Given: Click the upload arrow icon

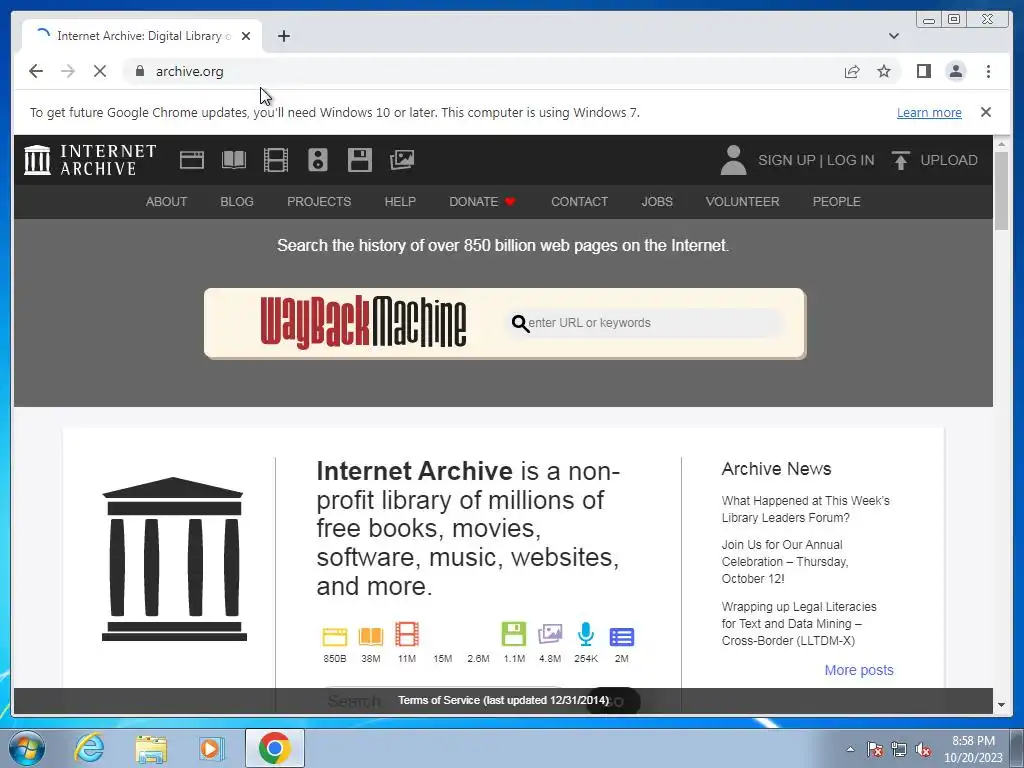Looking at the screenshot, I should (x=901, y=160).
